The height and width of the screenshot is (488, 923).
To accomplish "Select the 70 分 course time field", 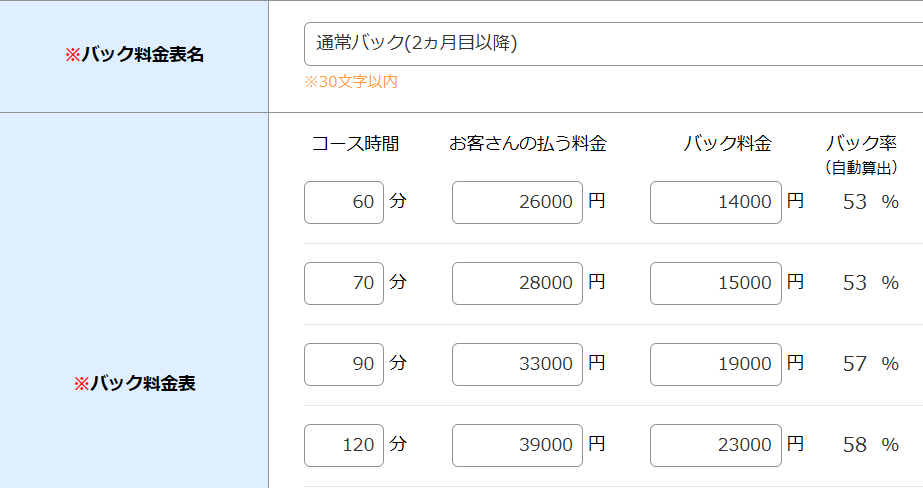I will (x=344, y=283).
